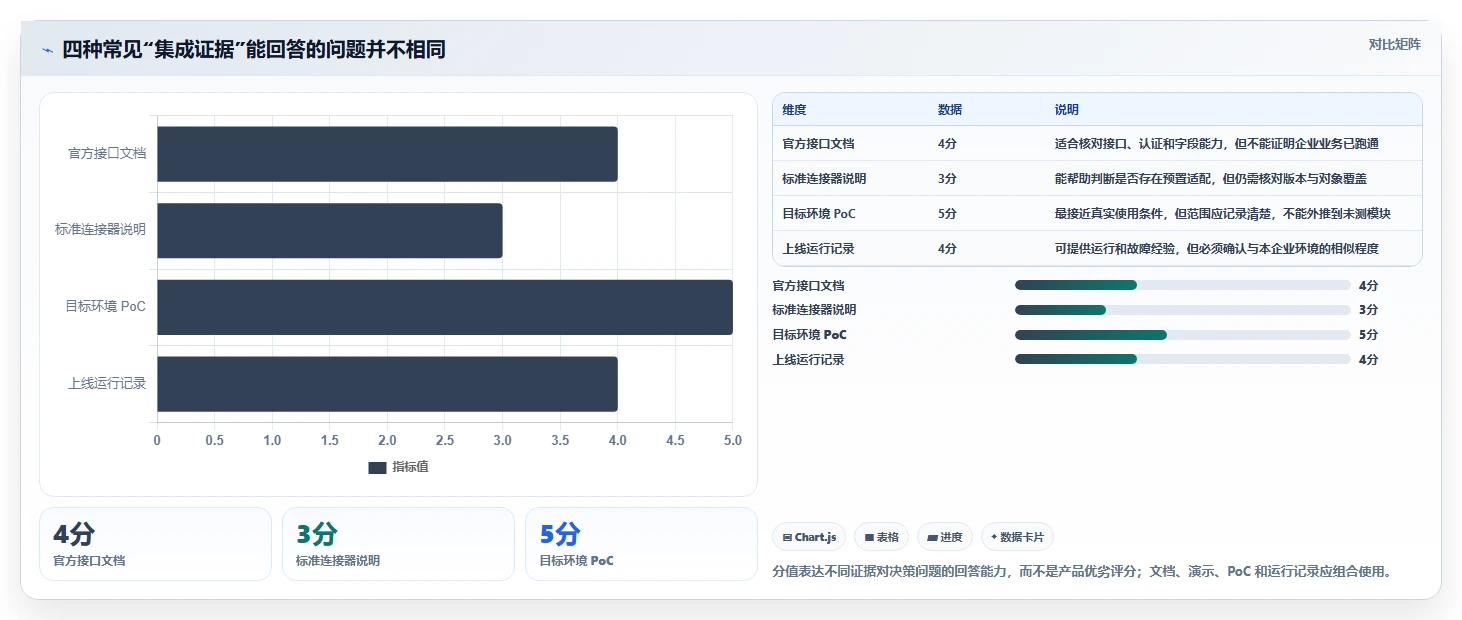Click the 标准连接器说明 chart bar
The width and height of the screenshot is (1462, 620).
[329, 231]
